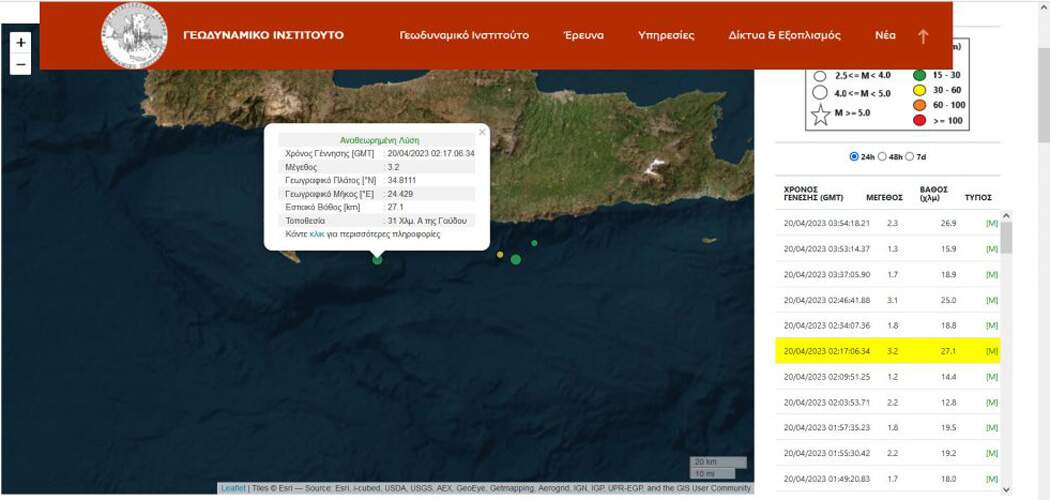Open the Δίκτυα & Εξοπλισμός menu
This screenshot has width=1050, height=500.
[x=784, y=36]
